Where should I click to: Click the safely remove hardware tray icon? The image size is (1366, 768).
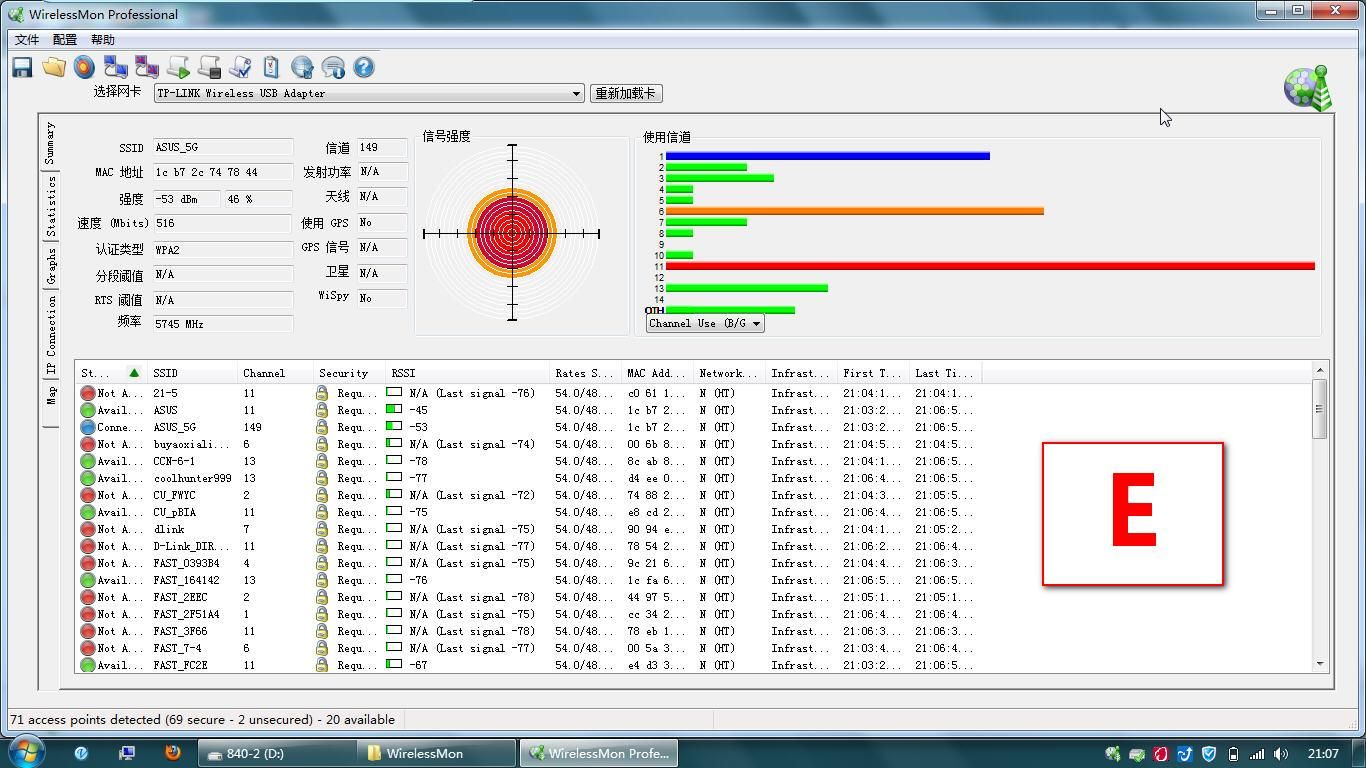(x=1137, y=754)
